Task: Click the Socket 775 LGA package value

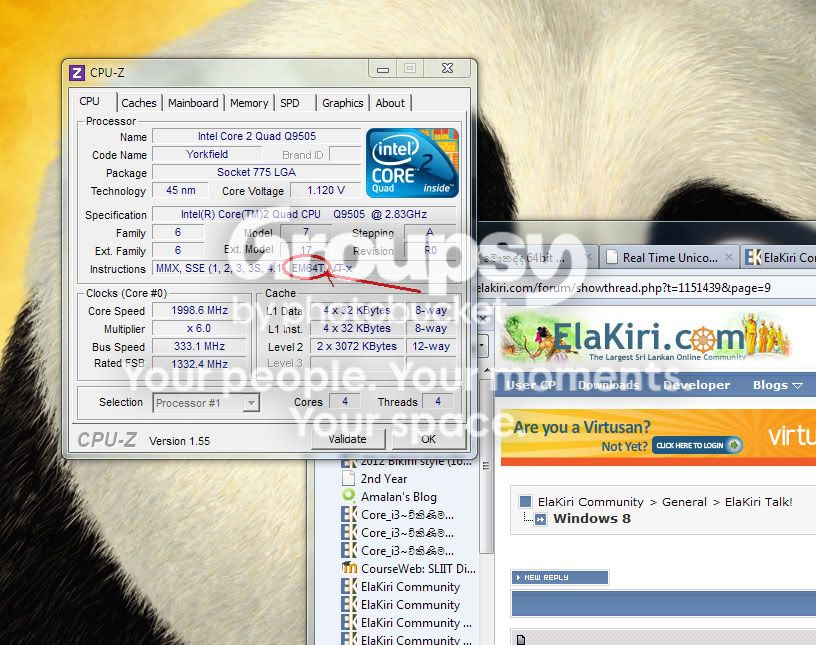Action: tap(257, 172)
